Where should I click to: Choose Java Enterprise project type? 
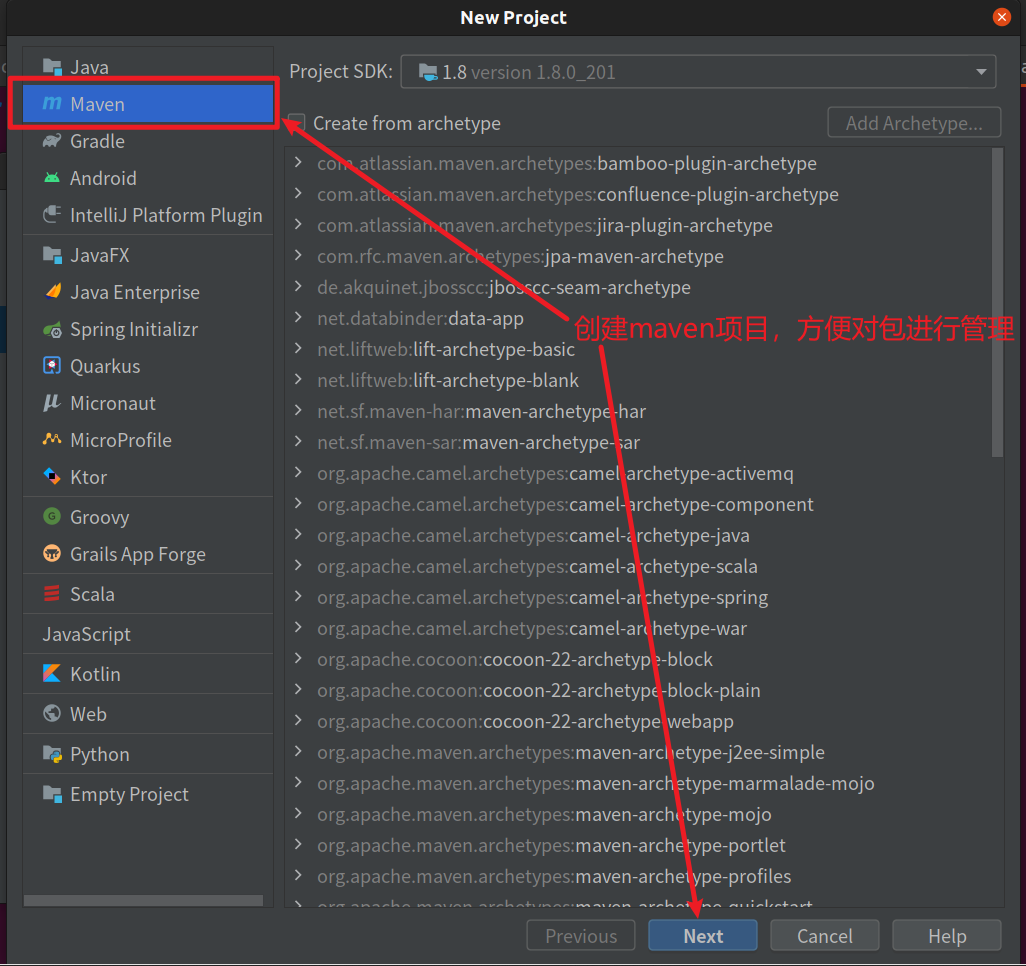point(148,292)
